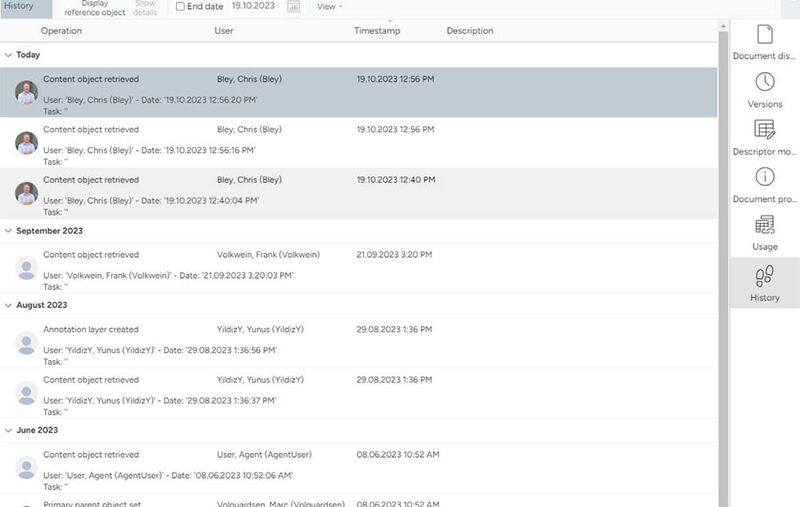Select user User, Agent (AgentUser)
This screenshot has height=507, width=800.
tap(264, 454)
